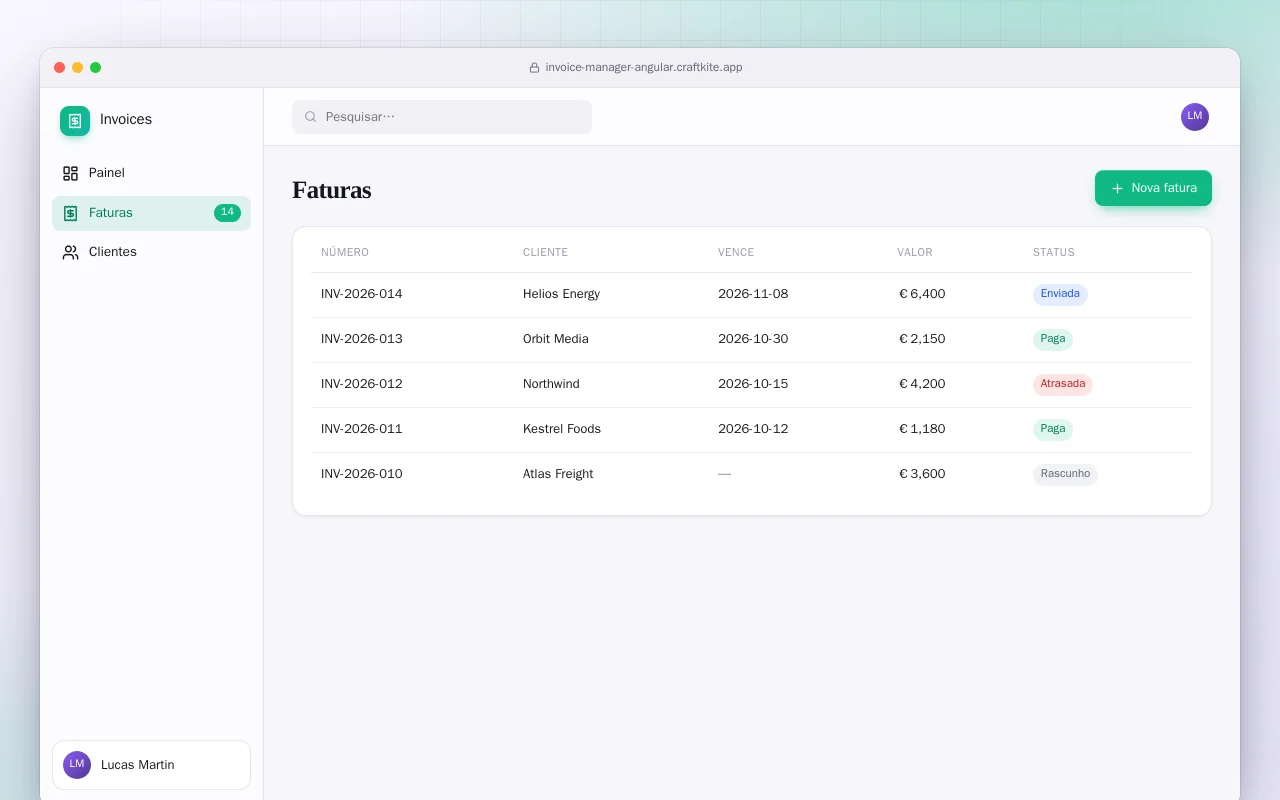Screen dimensions: 1280x800
Task: Click the Atrasada status badge
Action: click(x=1063, y=384)
